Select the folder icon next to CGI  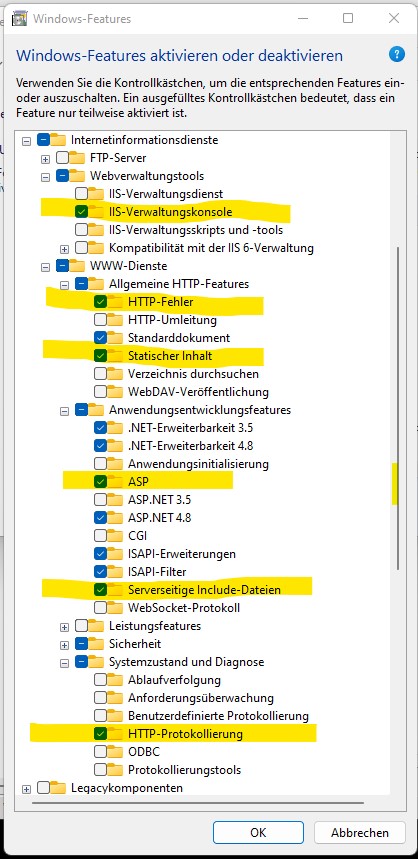[x=116, y=535]
